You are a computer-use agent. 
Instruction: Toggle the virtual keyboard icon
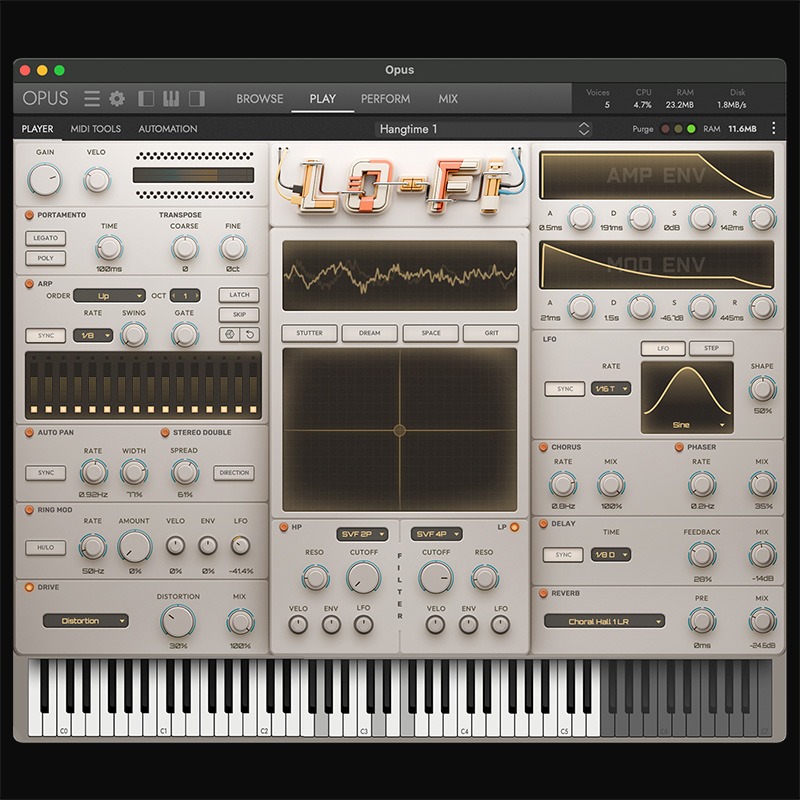pos(171,98)
